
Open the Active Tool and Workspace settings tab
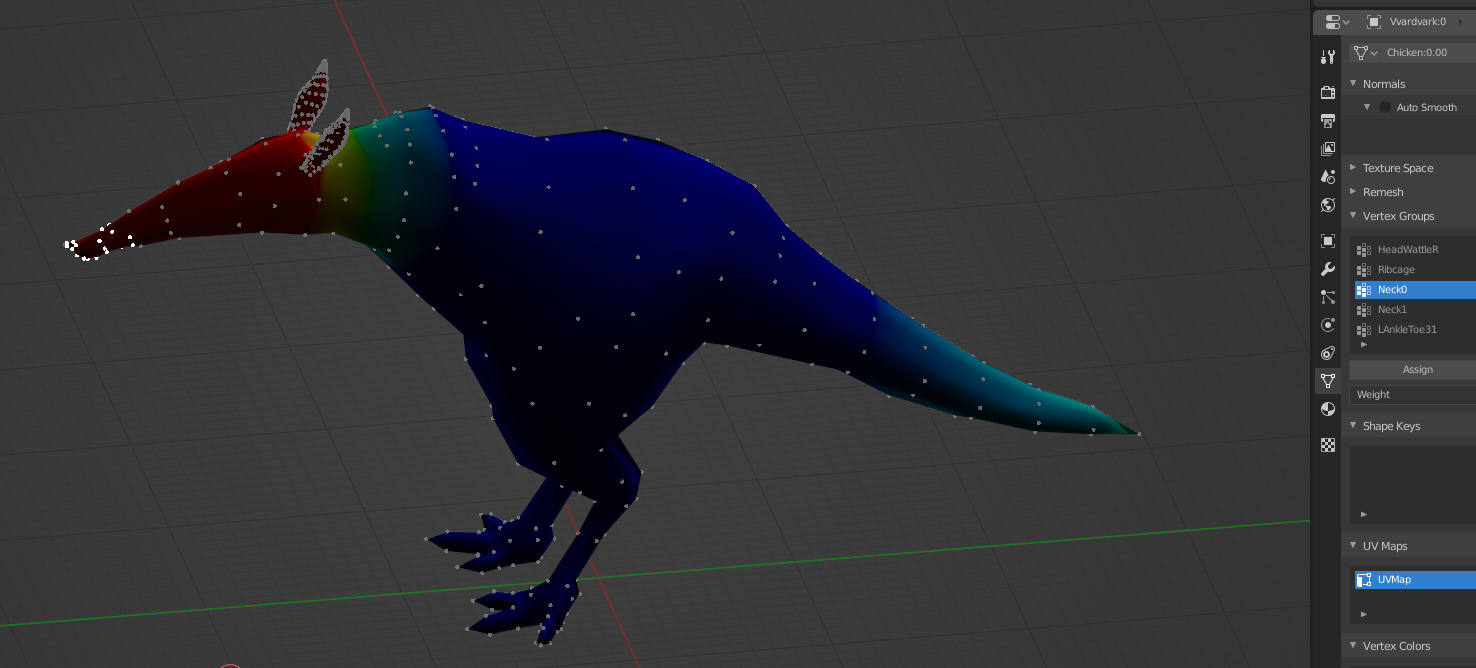[1328, 57]
